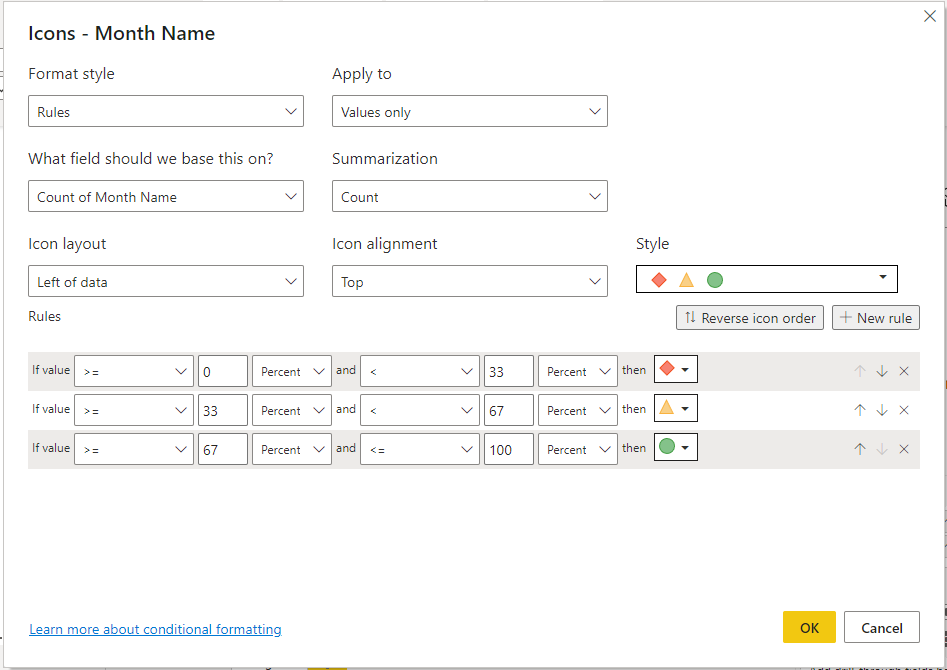947x670 pixels.
Task: Open third rule's <= operator dropdown
Action: pos(420,449)
